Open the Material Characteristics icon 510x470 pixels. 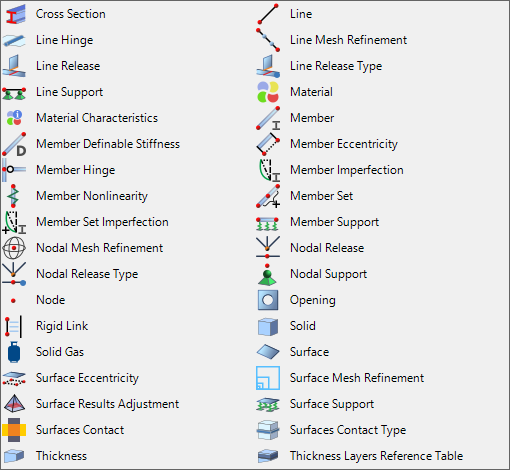point(14,118)
